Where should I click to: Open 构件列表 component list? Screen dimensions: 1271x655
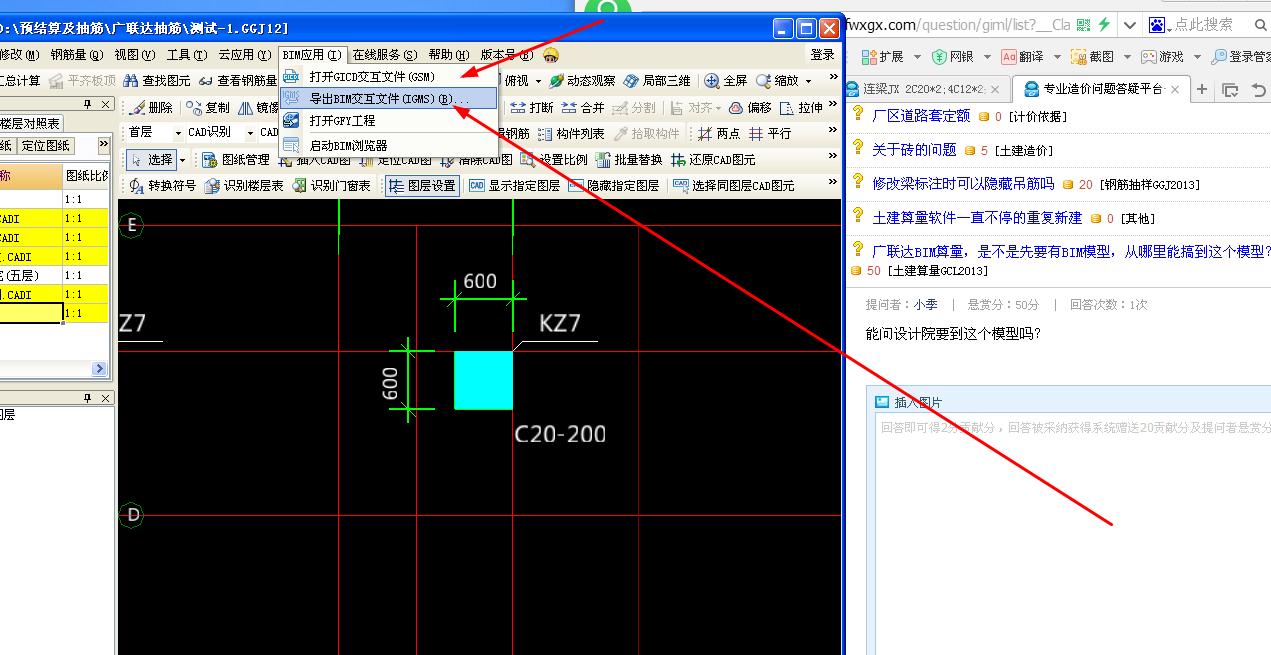[x=571, y=133]
